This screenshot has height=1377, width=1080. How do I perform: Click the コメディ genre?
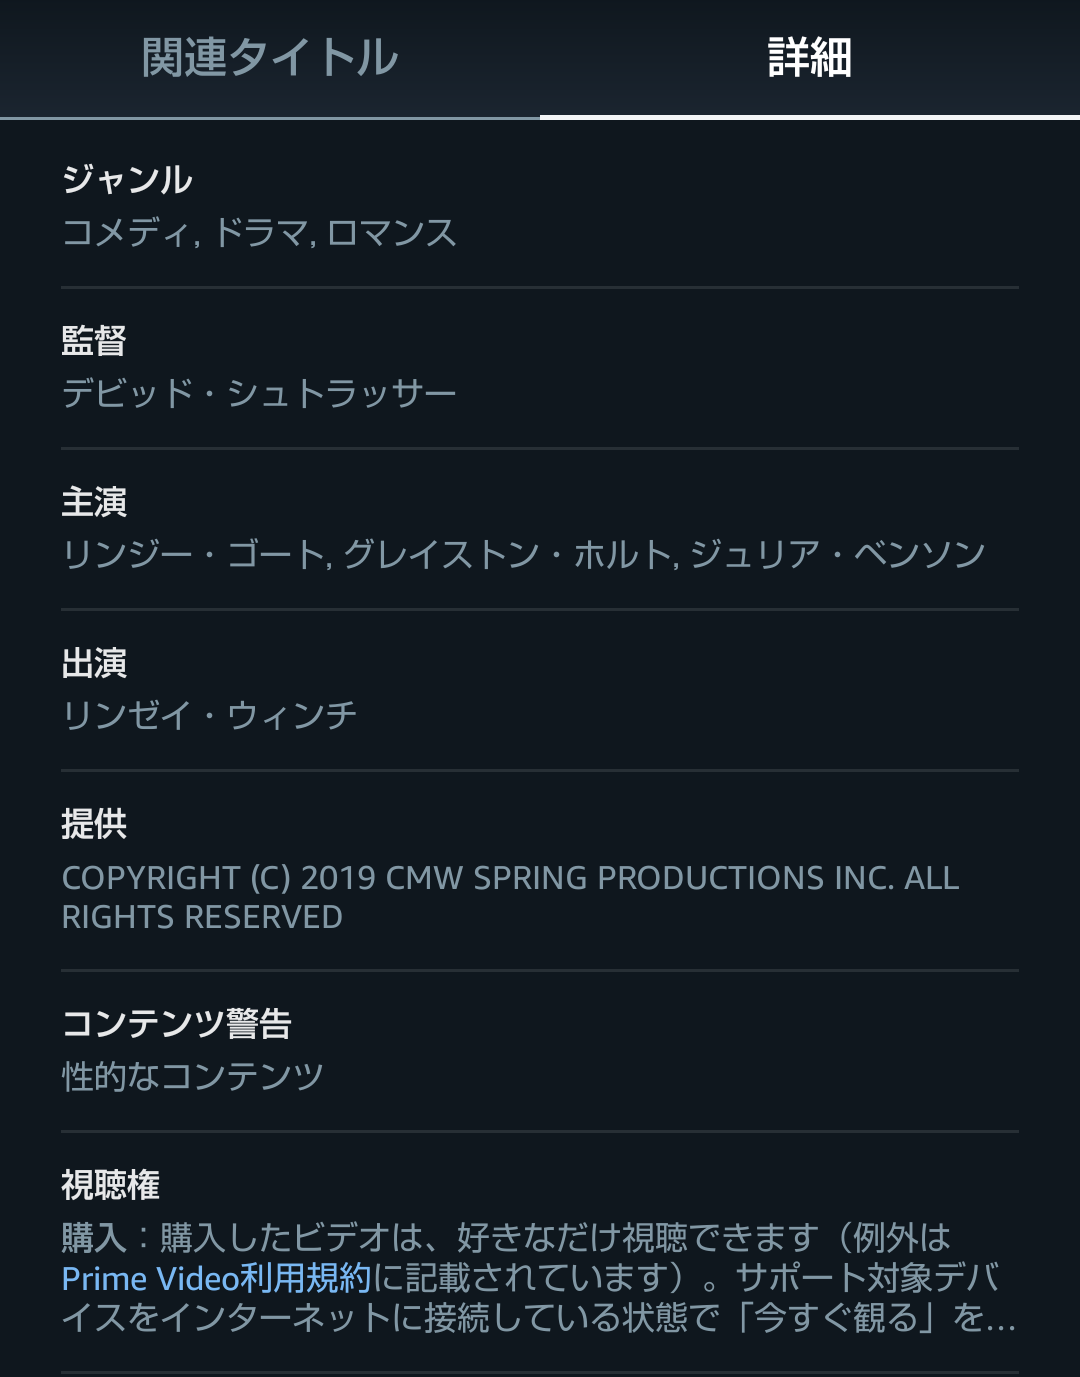tap(125, 233)
